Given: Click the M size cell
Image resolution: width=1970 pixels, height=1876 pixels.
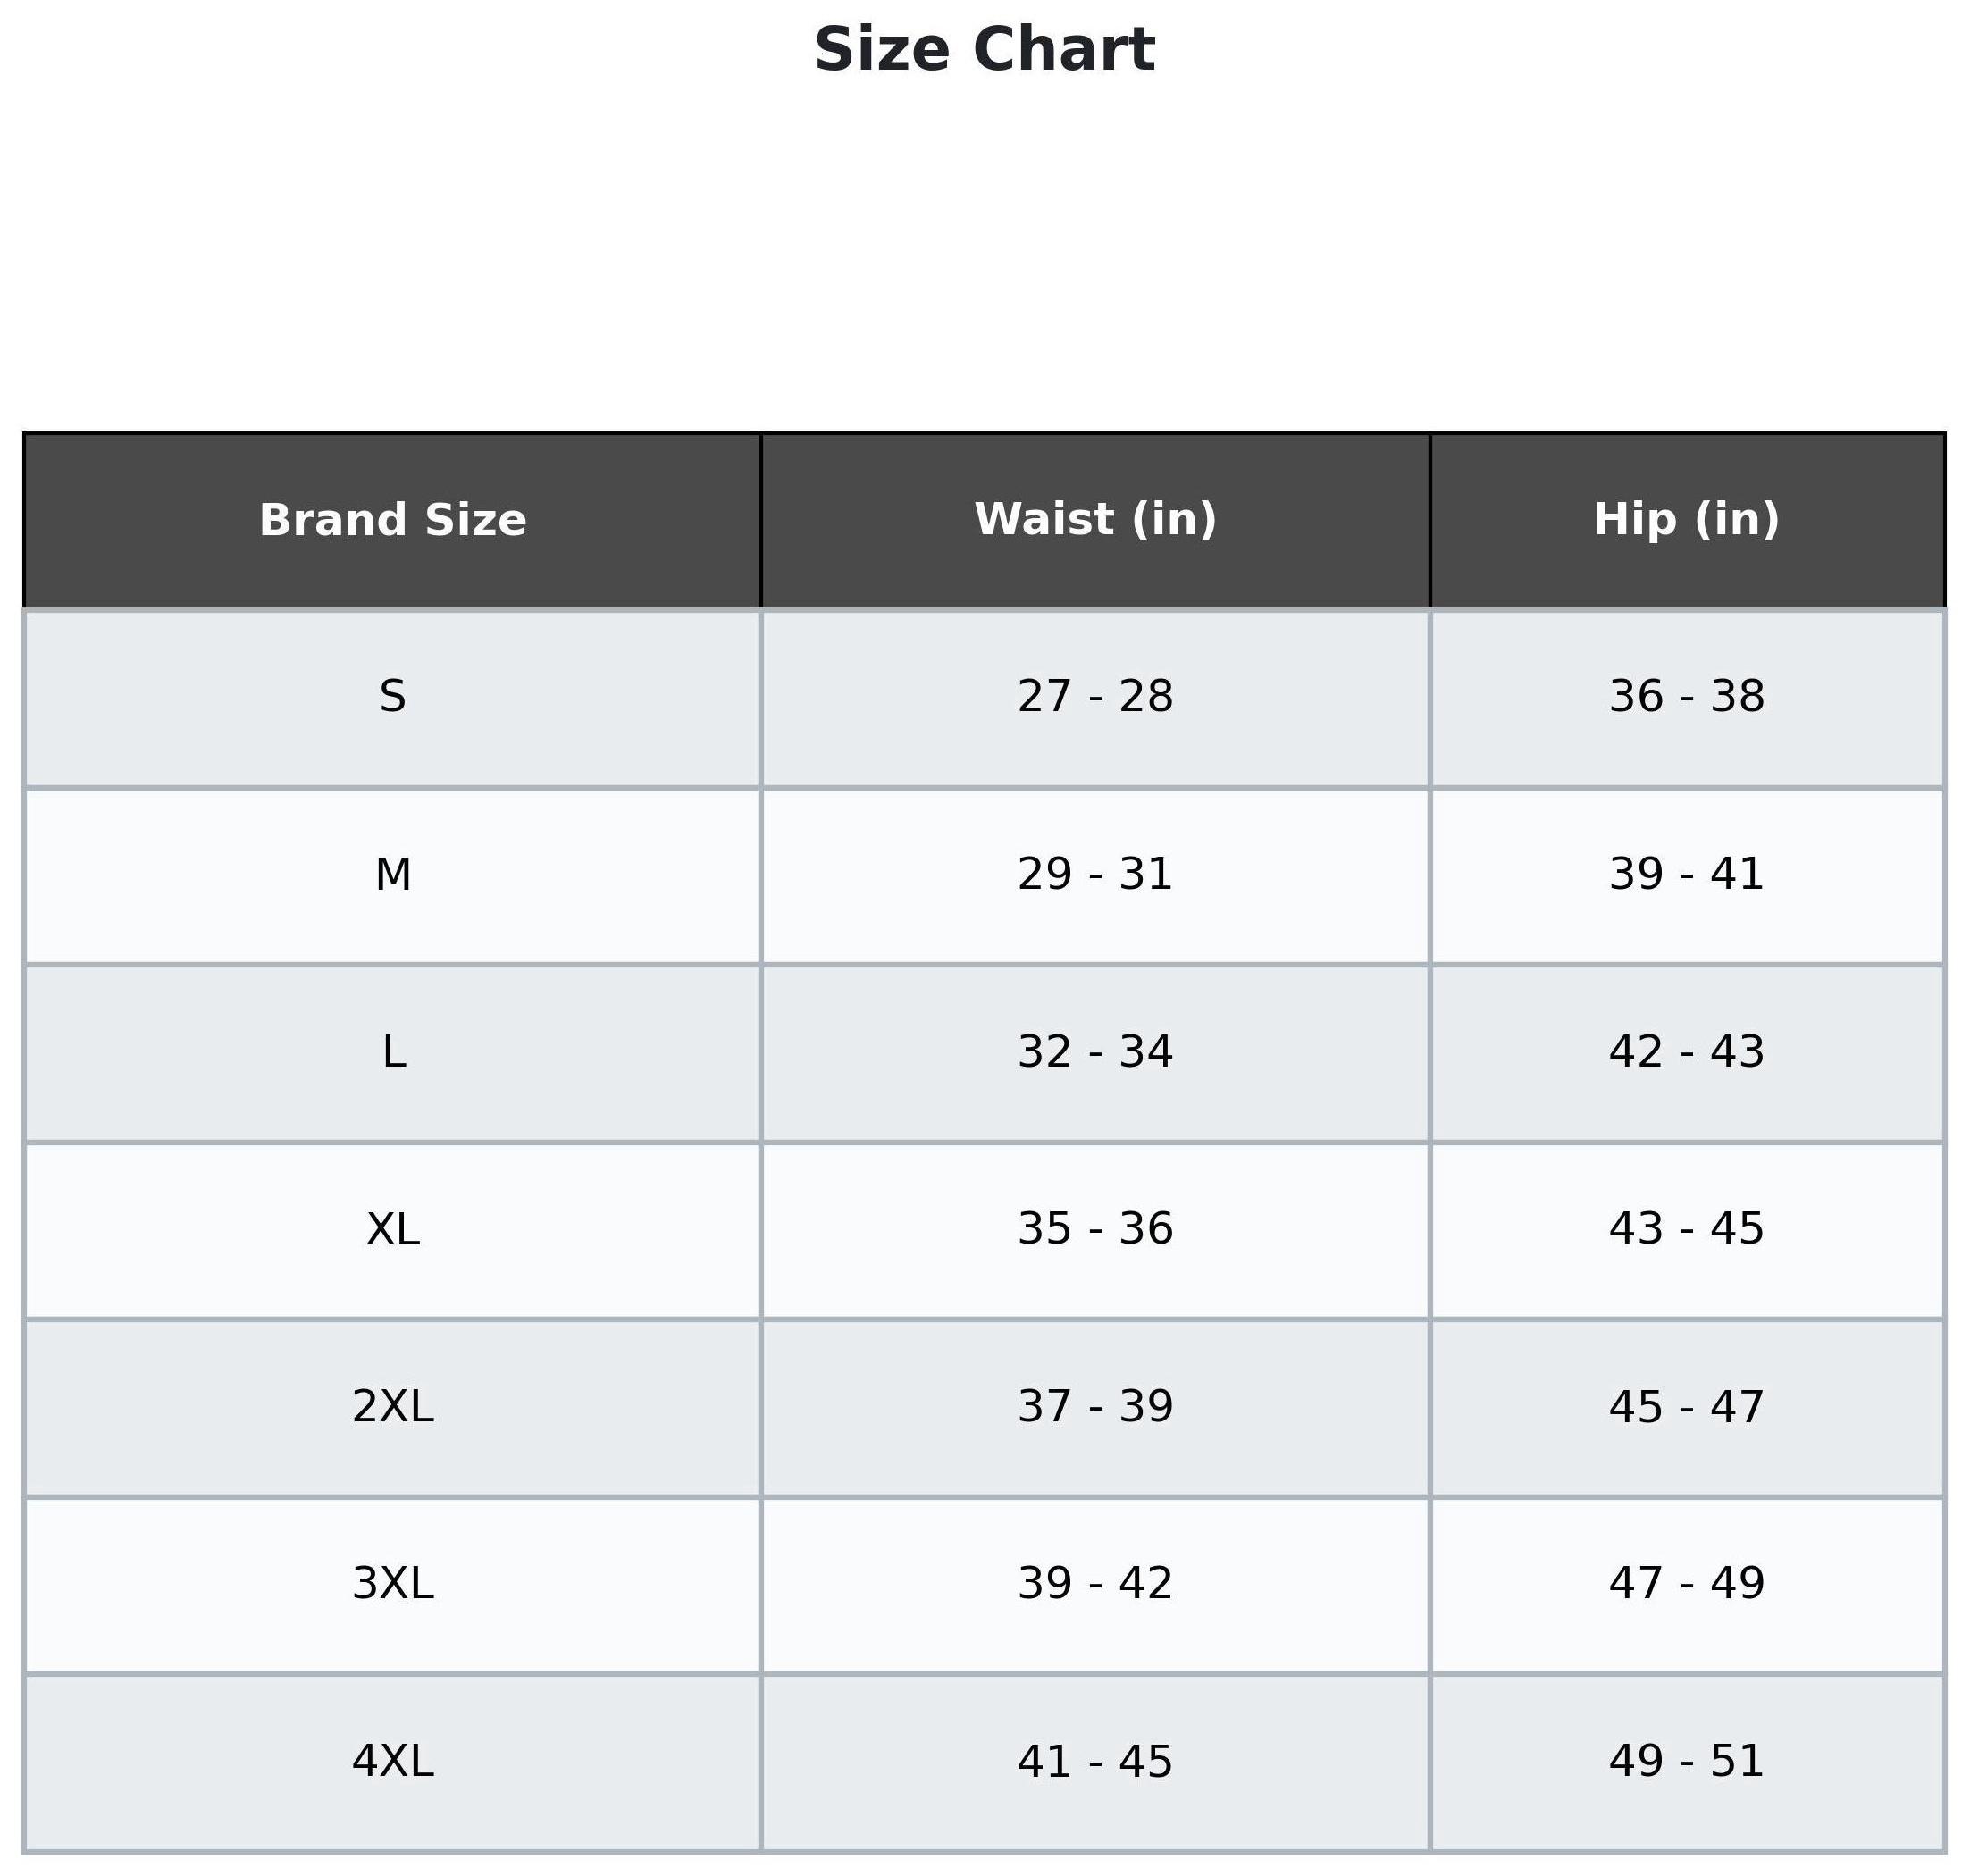Looking at the screenshot, I should click(392, 875).
